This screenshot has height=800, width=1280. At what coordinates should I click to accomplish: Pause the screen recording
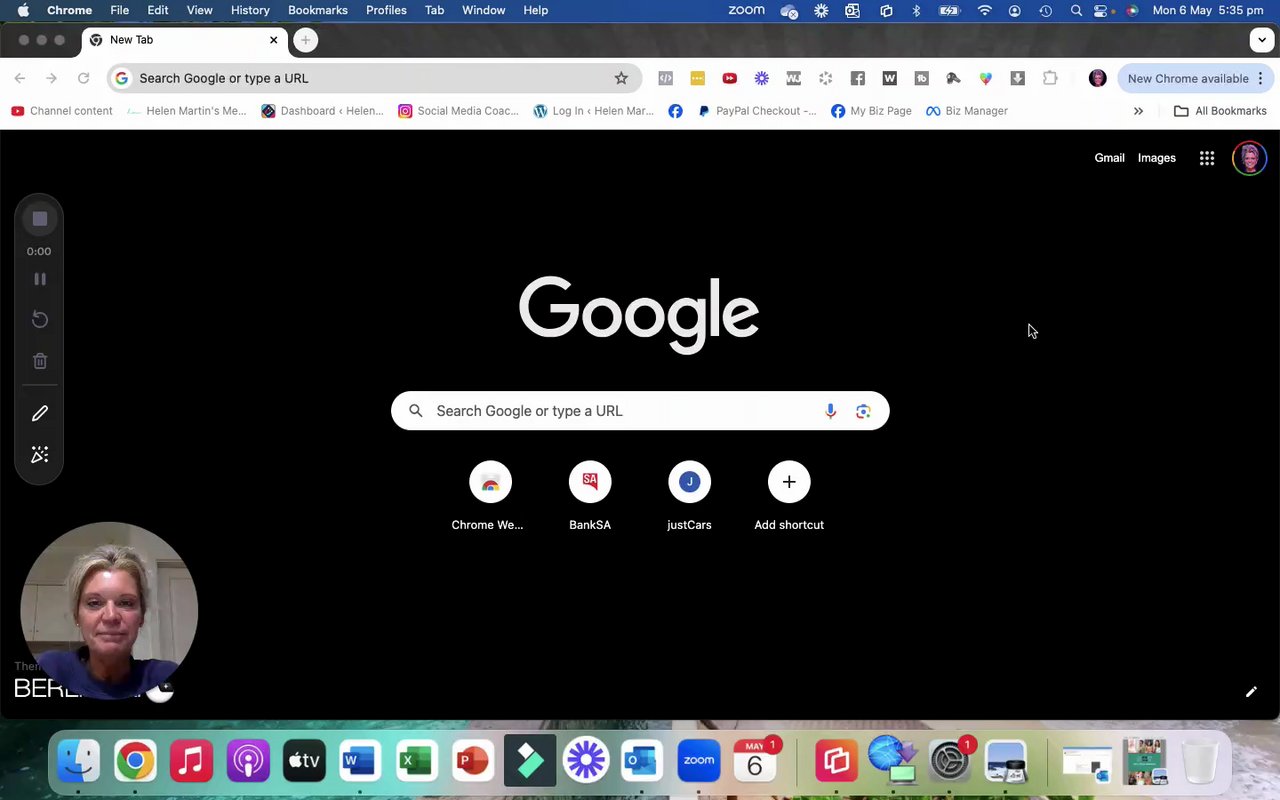40,279
